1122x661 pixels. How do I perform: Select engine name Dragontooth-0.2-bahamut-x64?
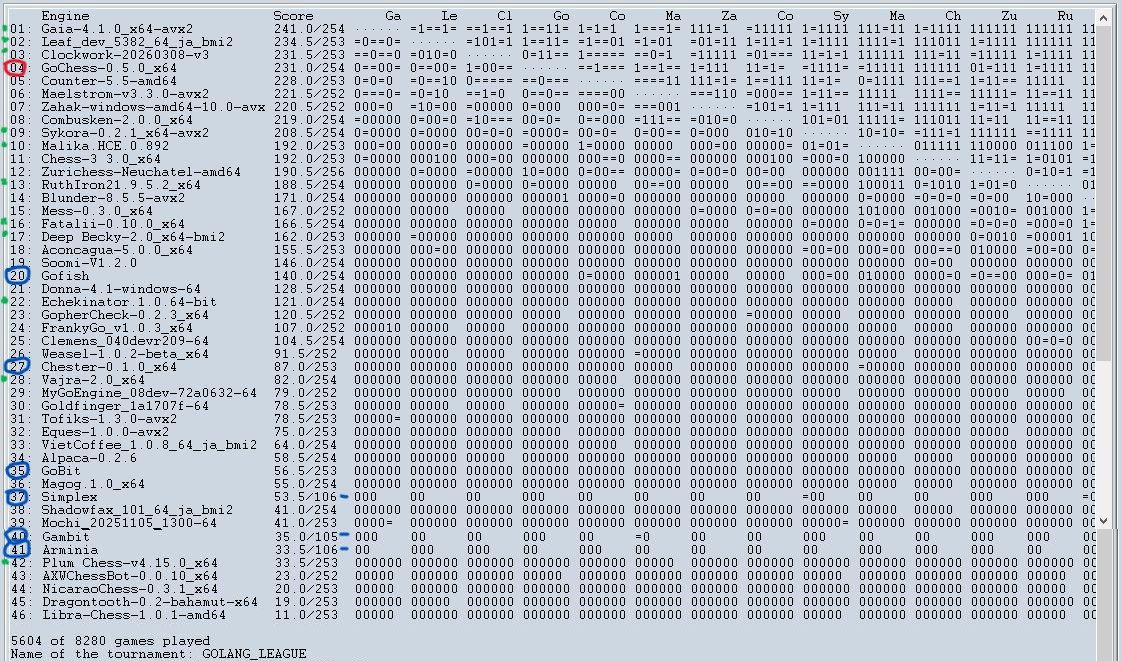click(x=149, y=602)
